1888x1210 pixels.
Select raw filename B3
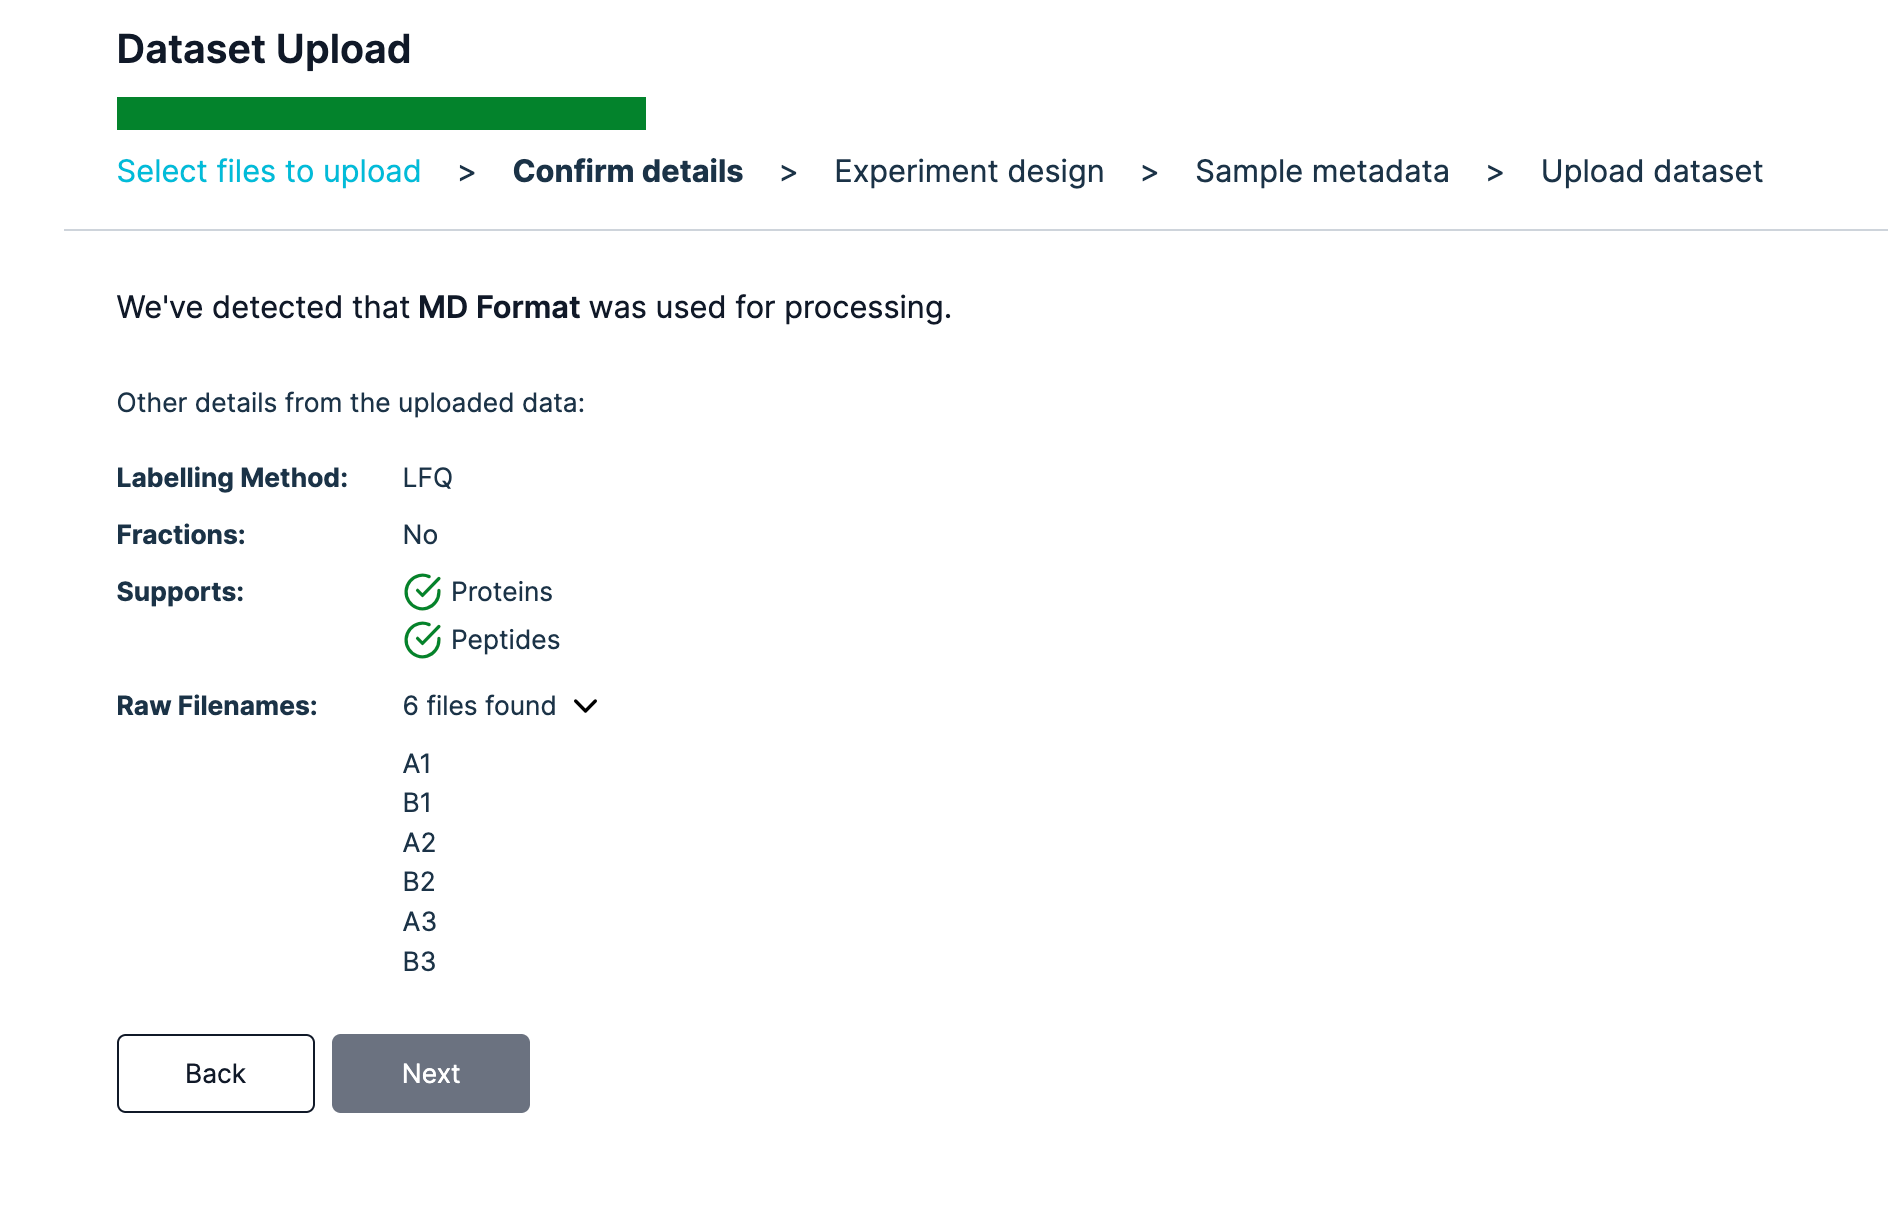[x=419, y=962]
